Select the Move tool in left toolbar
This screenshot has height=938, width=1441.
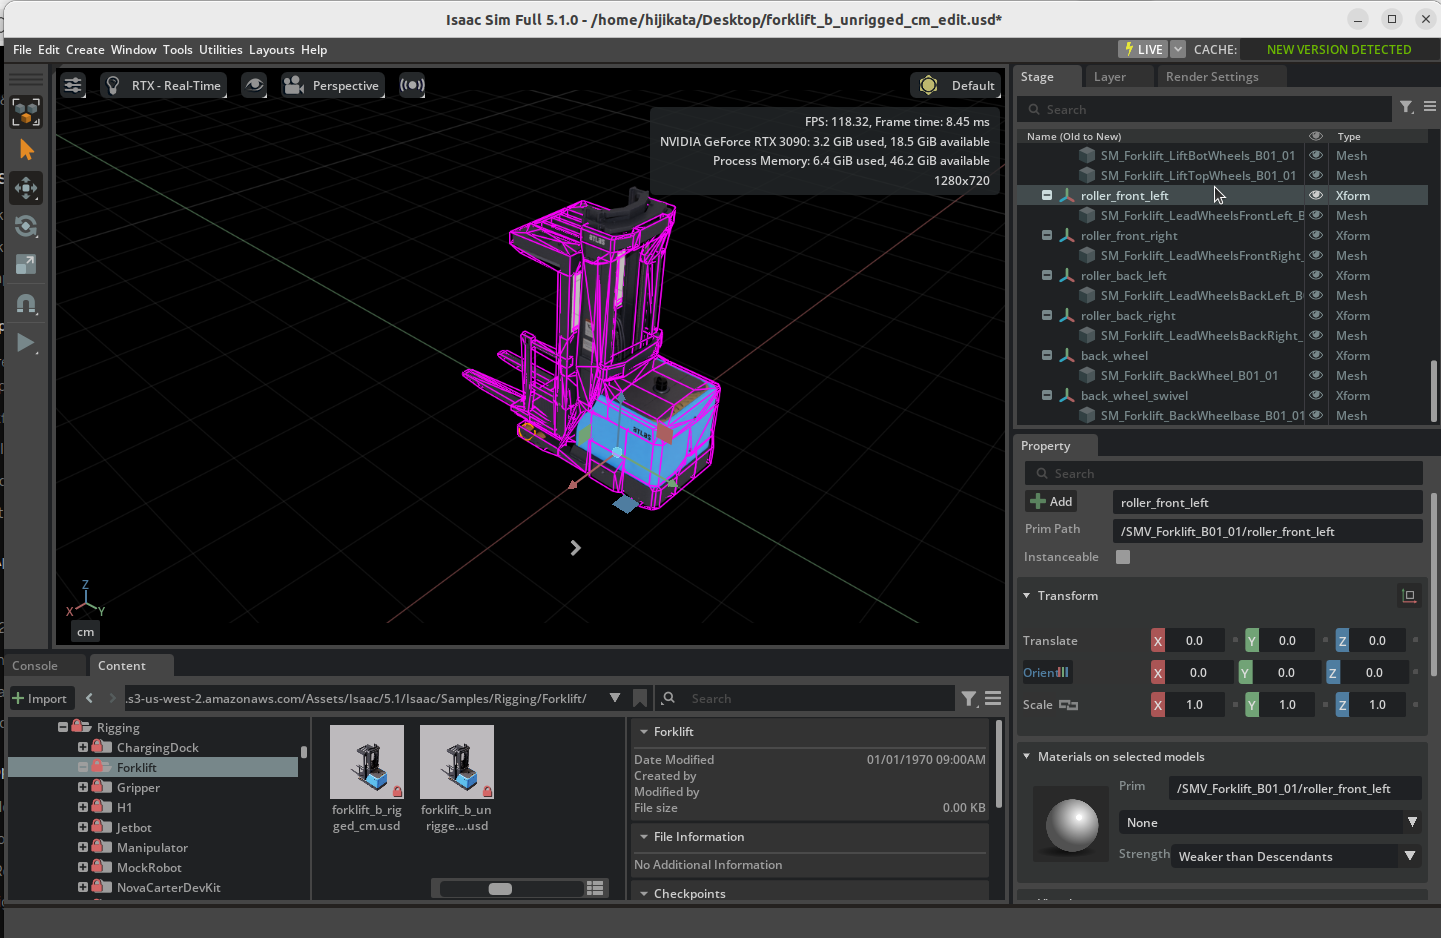[26, 188]
